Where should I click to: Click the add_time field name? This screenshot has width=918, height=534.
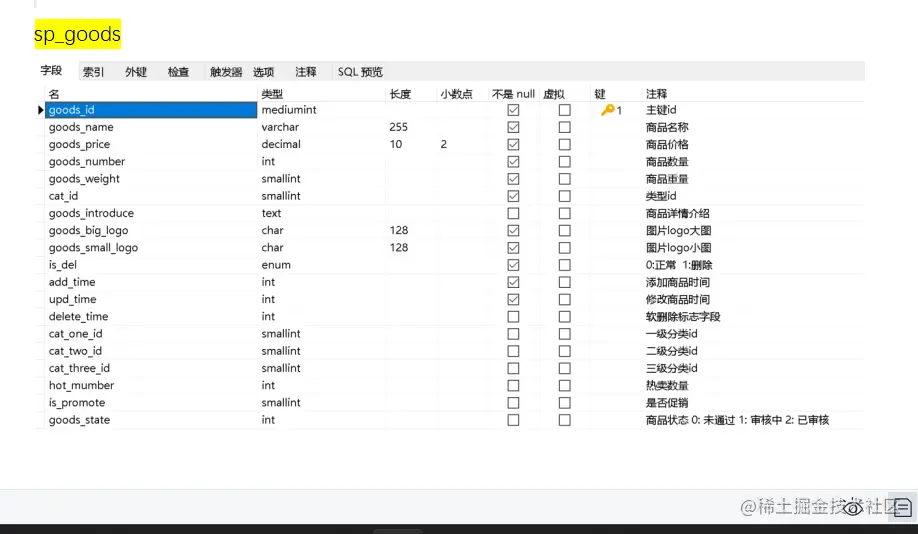(72, 282)
